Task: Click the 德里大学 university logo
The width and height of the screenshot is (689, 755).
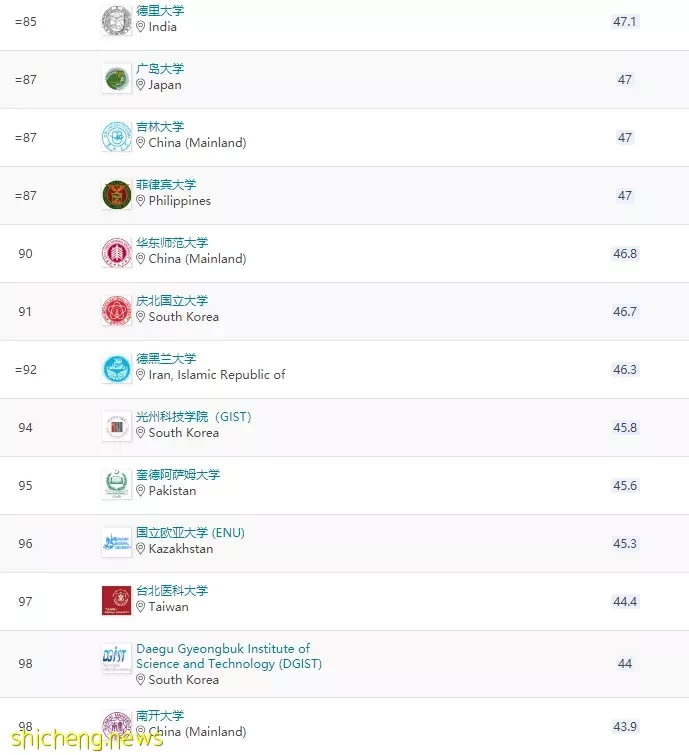Action: pos(117,21)
